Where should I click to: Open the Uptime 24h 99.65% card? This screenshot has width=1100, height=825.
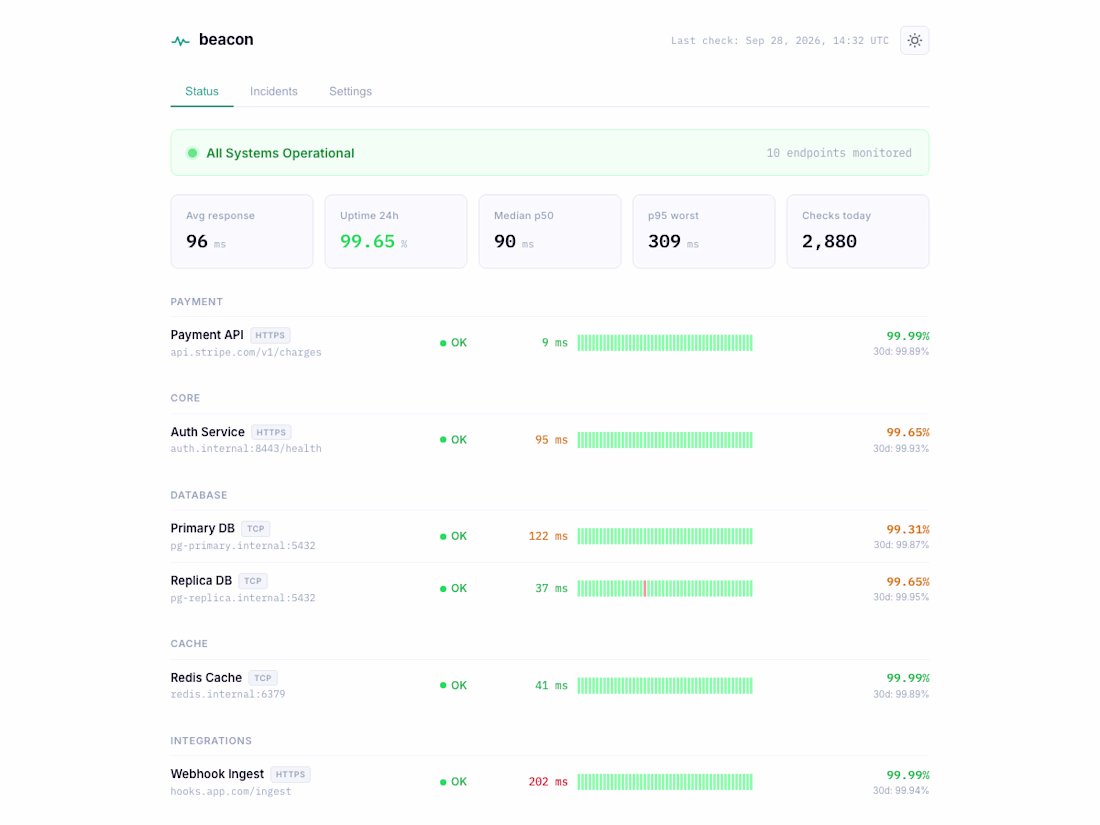(396, 232)
